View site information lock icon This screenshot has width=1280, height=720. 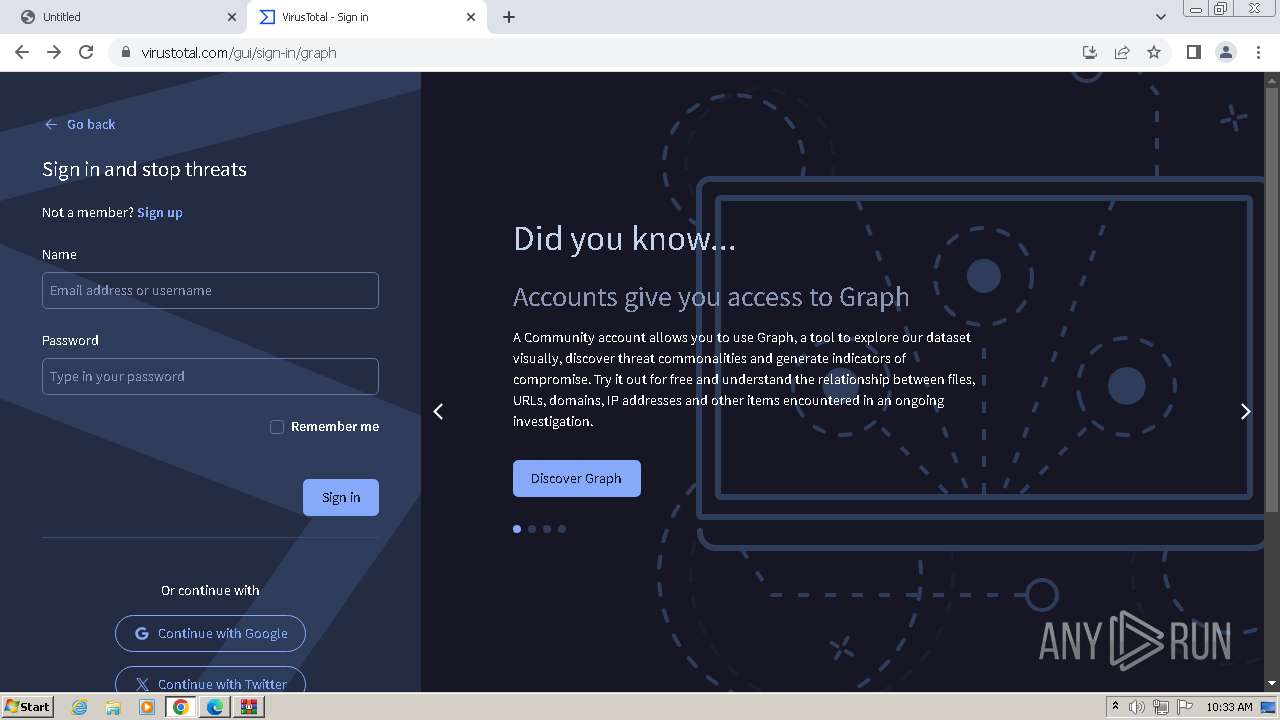tap(125, 52)
